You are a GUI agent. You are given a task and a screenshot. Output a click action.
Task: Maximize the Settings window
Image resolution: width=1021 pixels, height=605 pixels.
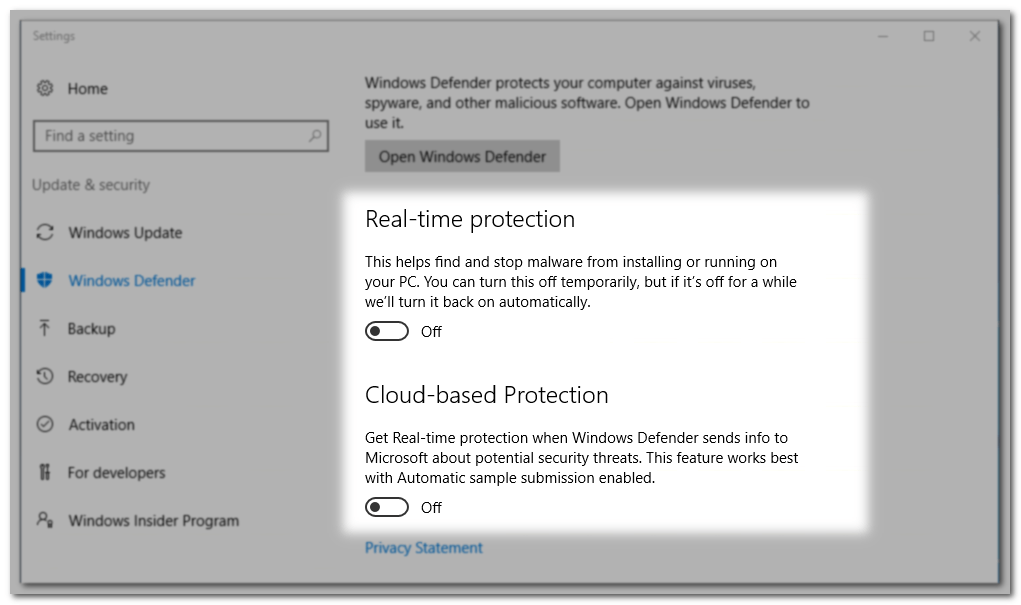click(929, 37)
